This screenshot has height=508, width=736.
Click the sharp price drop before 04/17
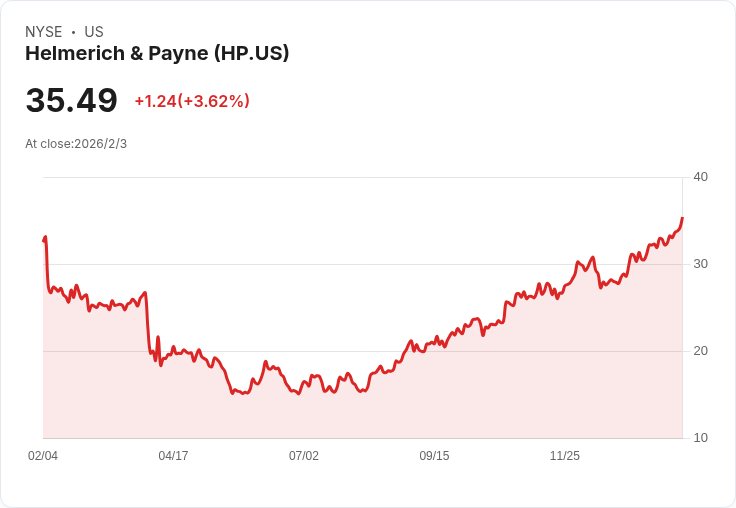(147, 324)
